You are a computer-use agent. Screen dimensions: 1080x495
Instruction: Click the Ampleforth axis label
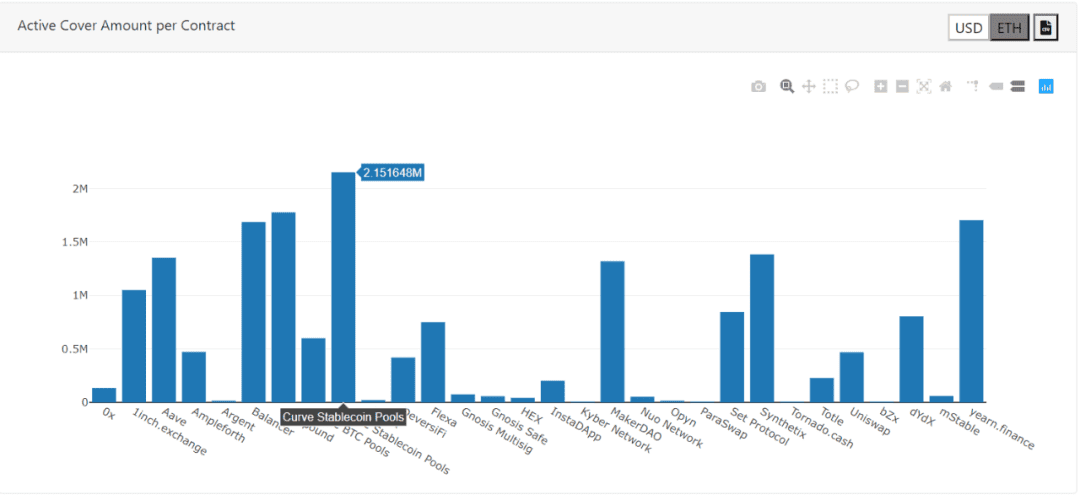click(218, 427)
